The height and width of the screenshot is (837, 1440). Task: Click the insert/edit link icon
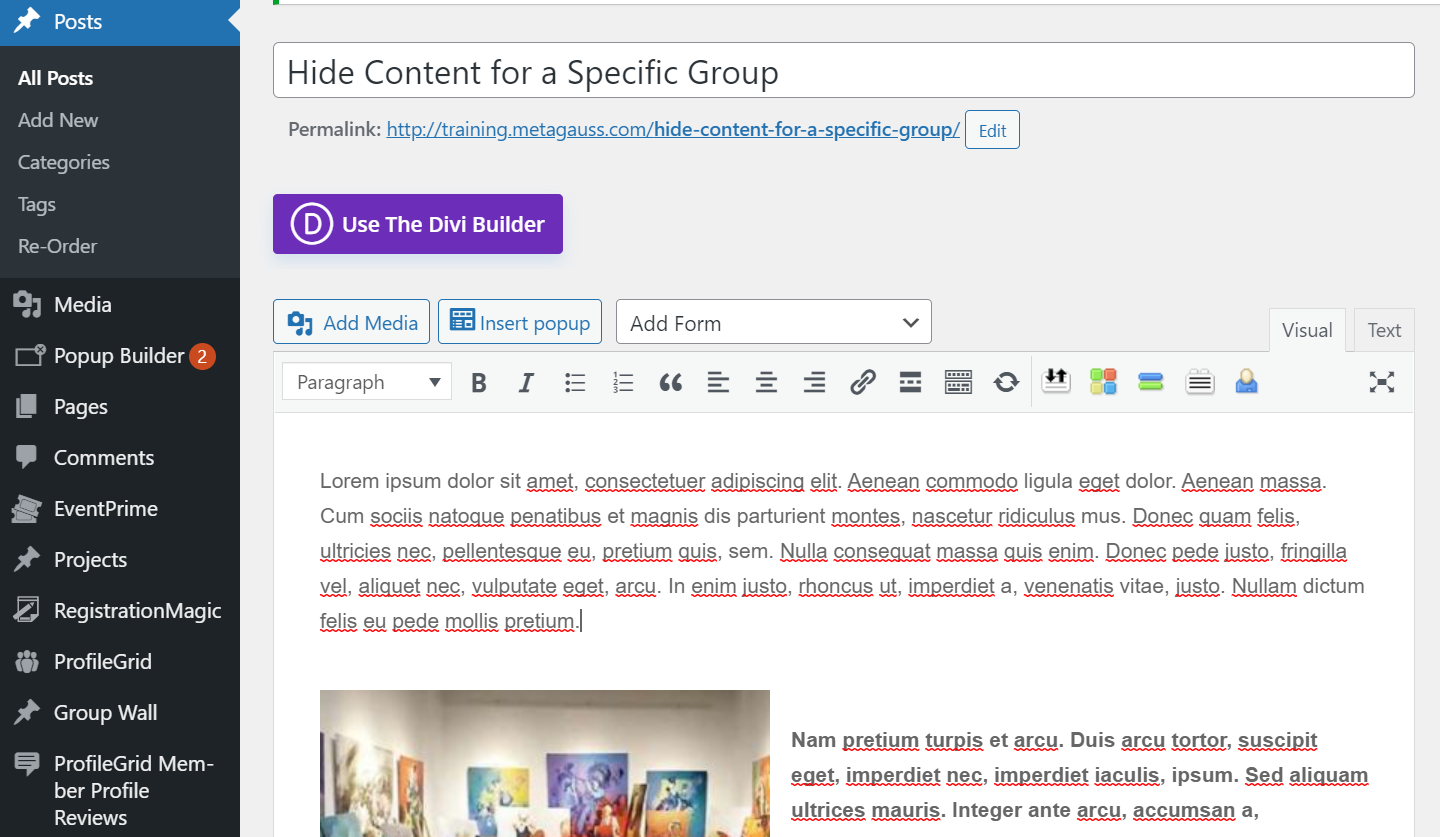(862, 382)
